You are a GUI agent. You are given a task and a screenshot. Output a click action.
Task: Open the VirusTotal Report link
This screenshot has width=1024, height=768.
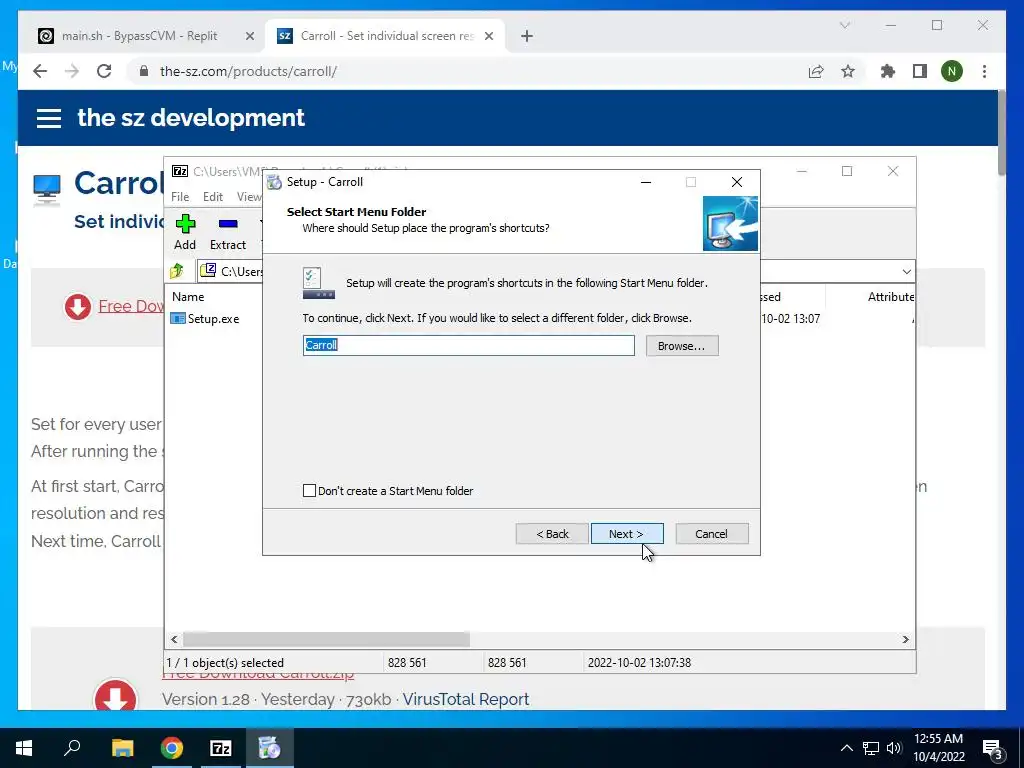[466, 699]
